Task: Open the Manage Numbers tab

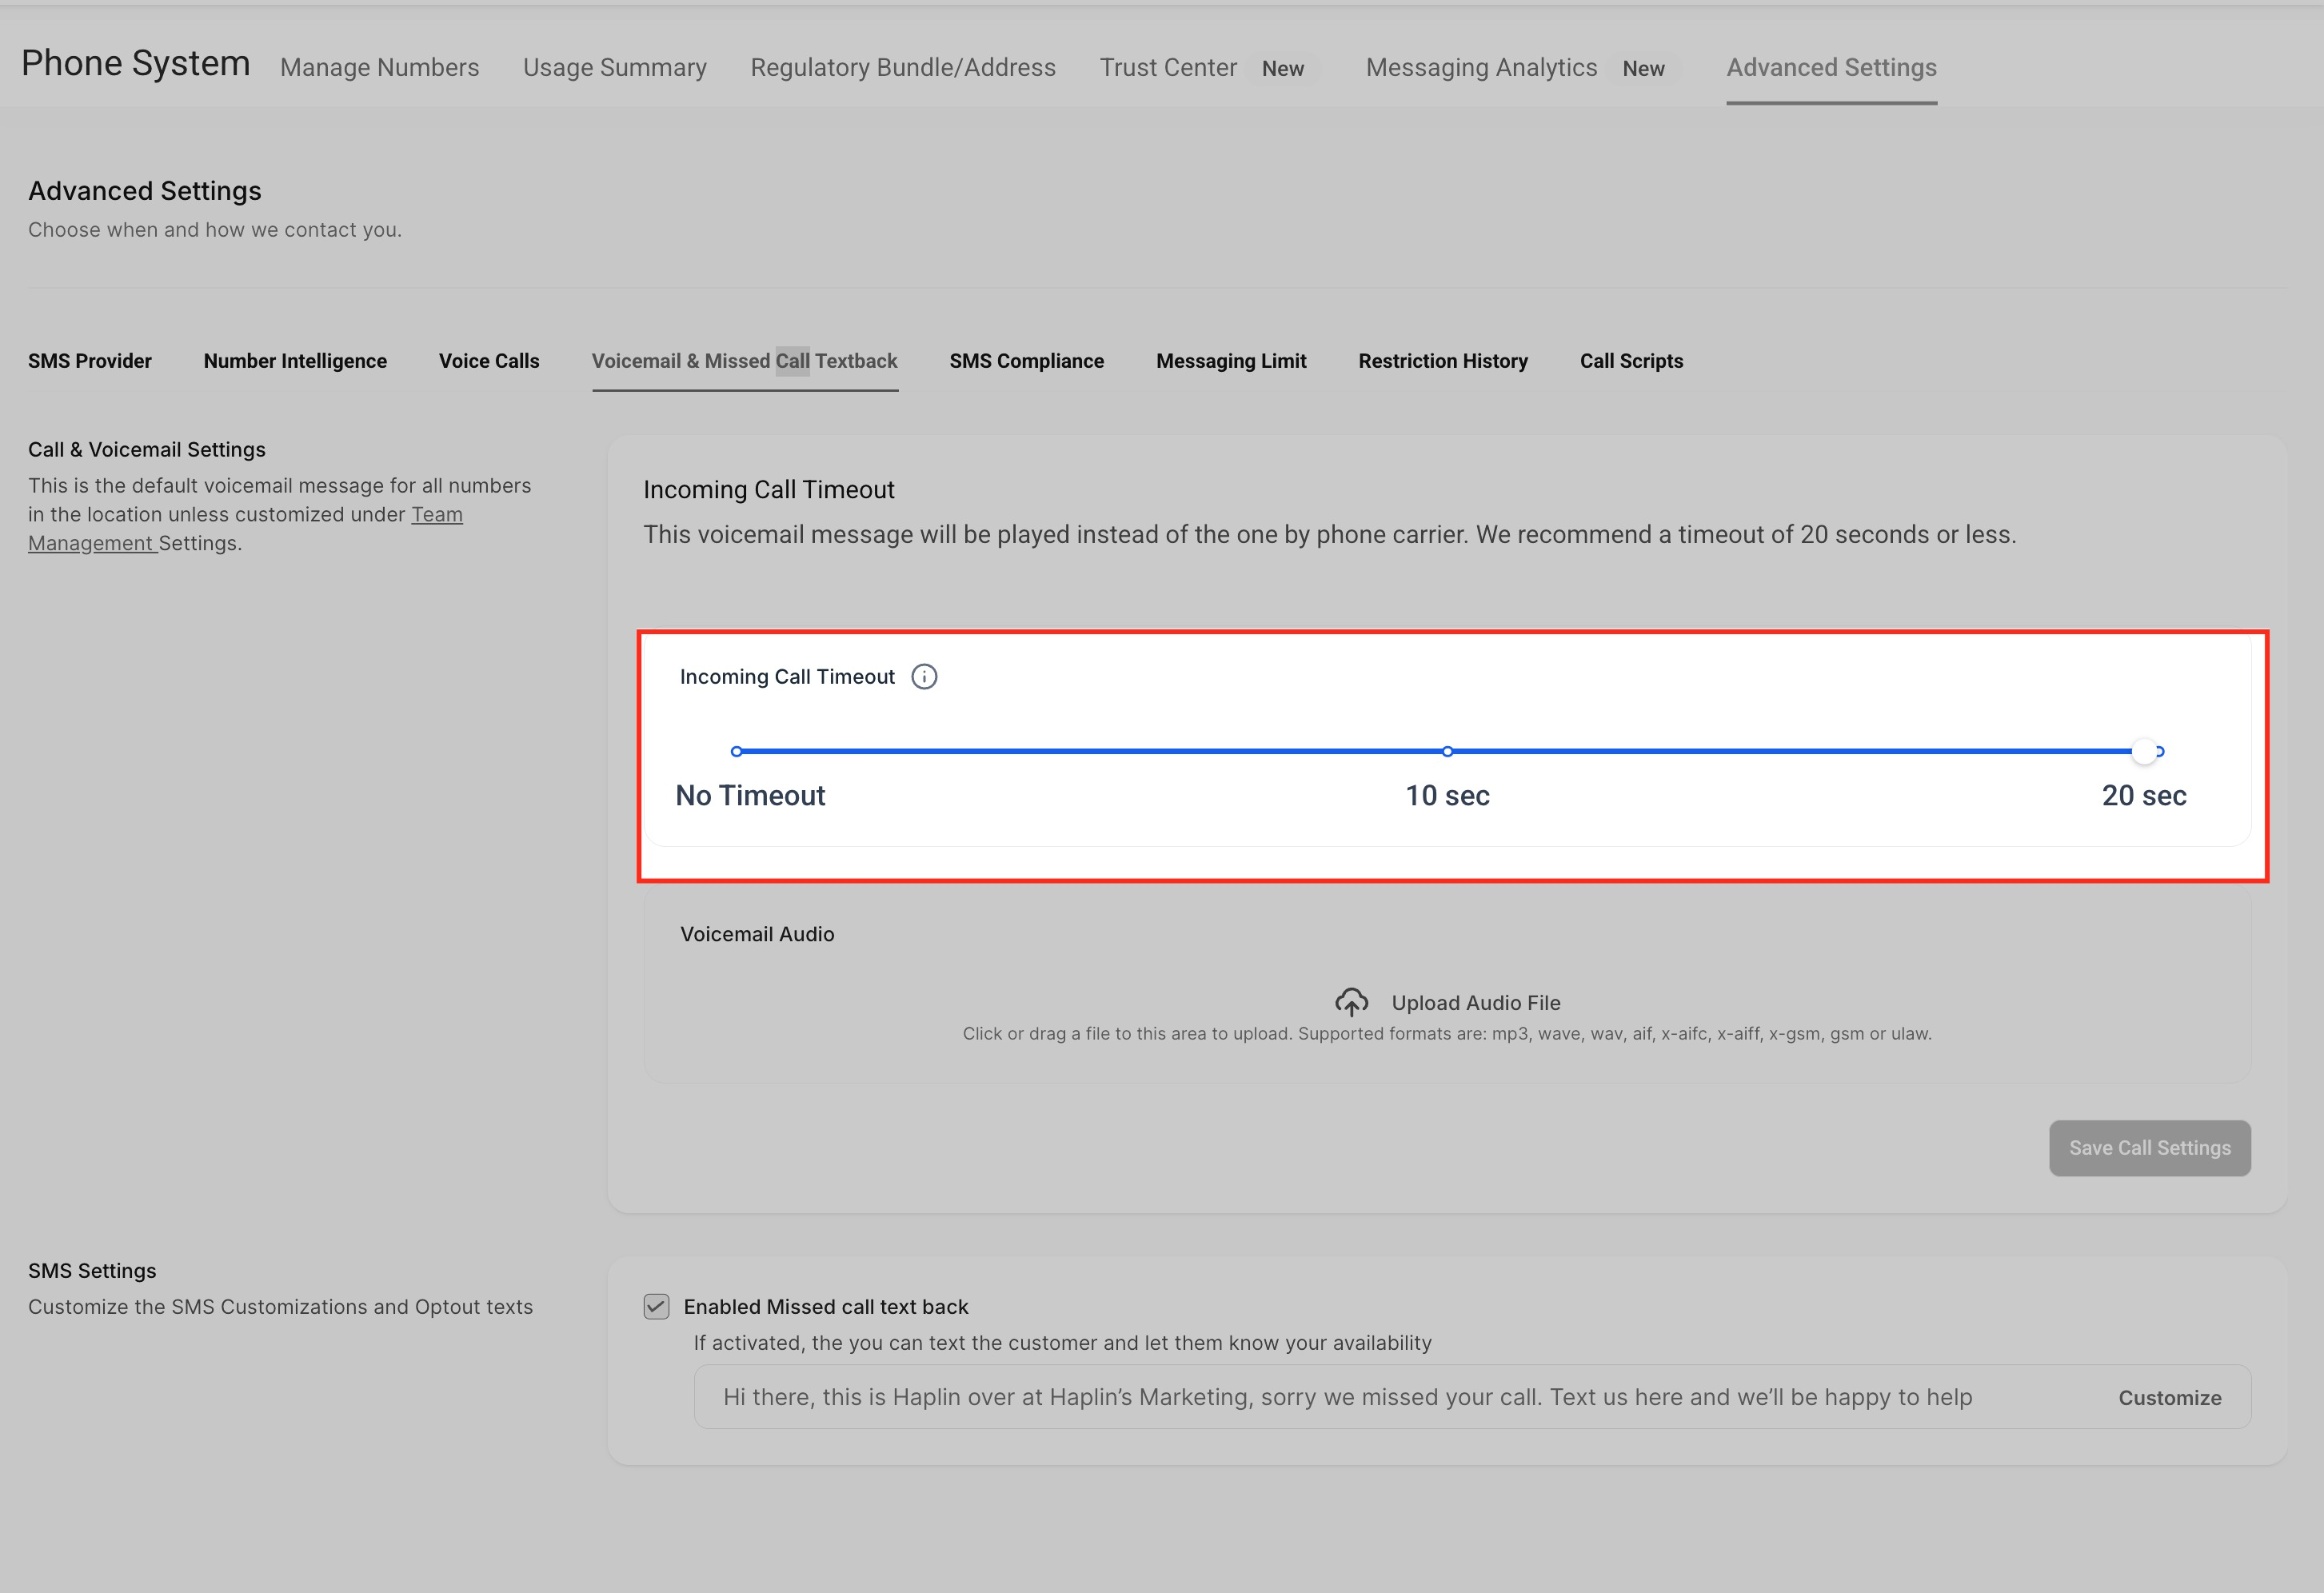Action: 379,67
